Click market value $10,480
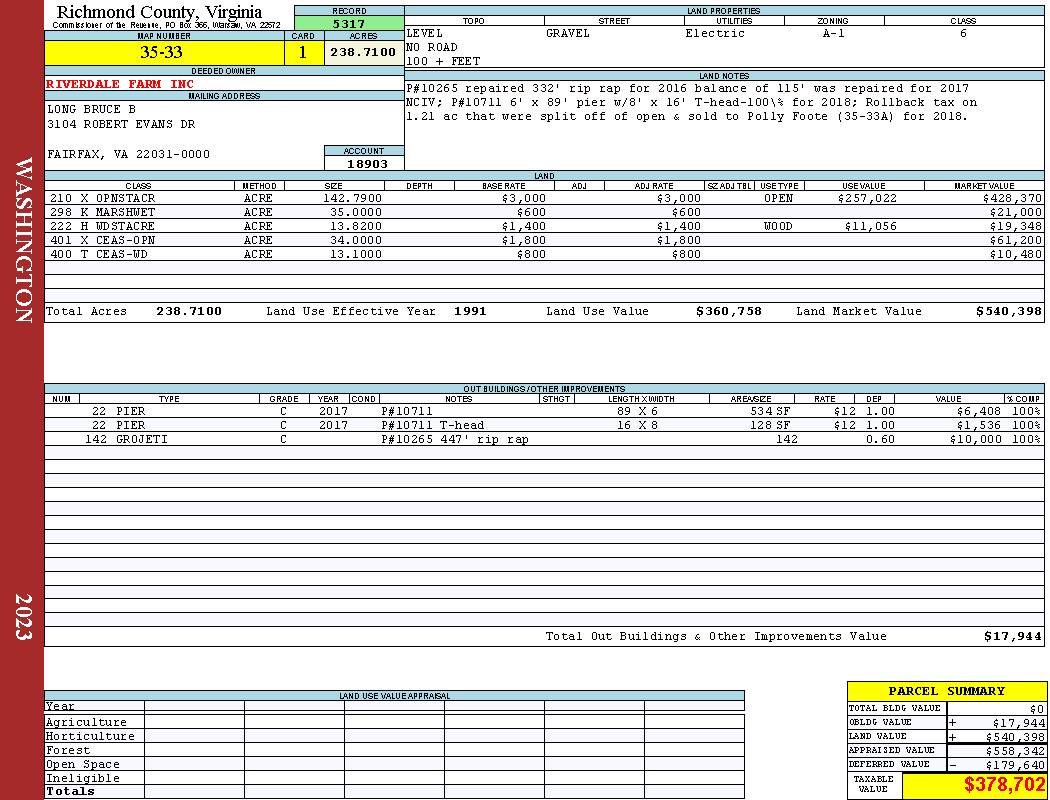This screenshot has height=800, width=1050. point(1016,254)
